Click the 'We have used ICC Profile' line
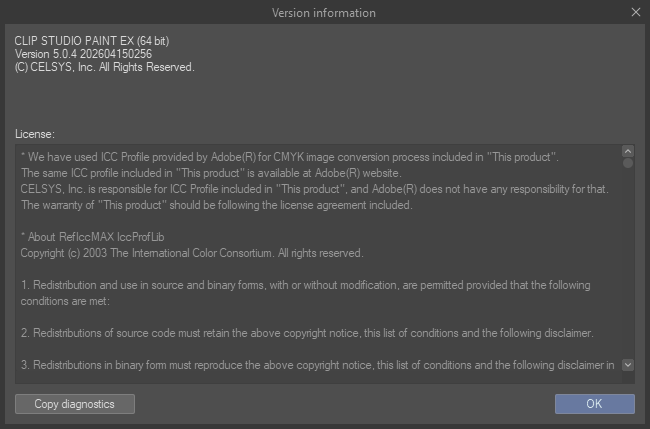This screenshot has height=429, width=650. pyautogui.click(x=290, y=158)
